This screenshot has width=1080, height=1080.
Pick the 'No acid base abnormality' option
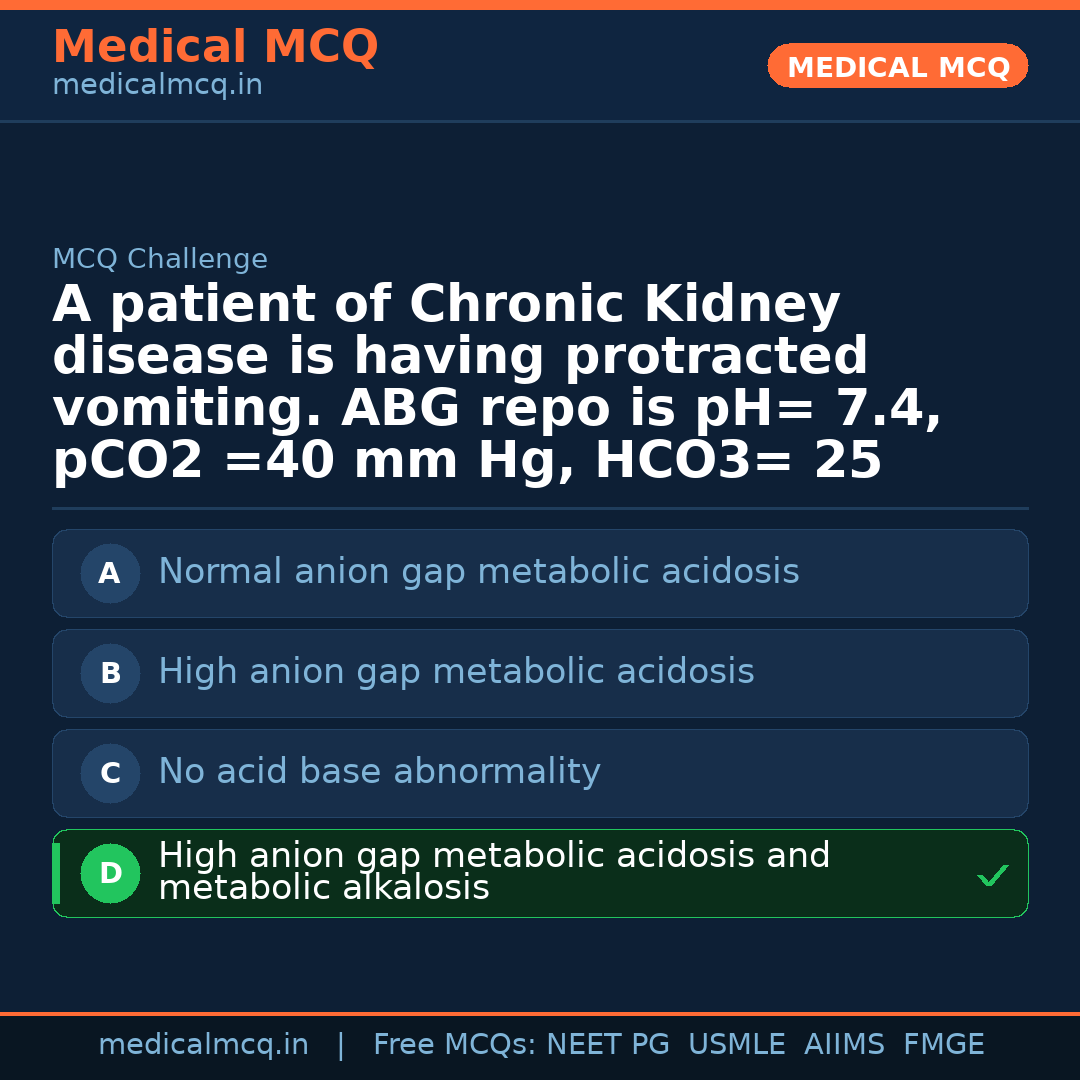379,772
